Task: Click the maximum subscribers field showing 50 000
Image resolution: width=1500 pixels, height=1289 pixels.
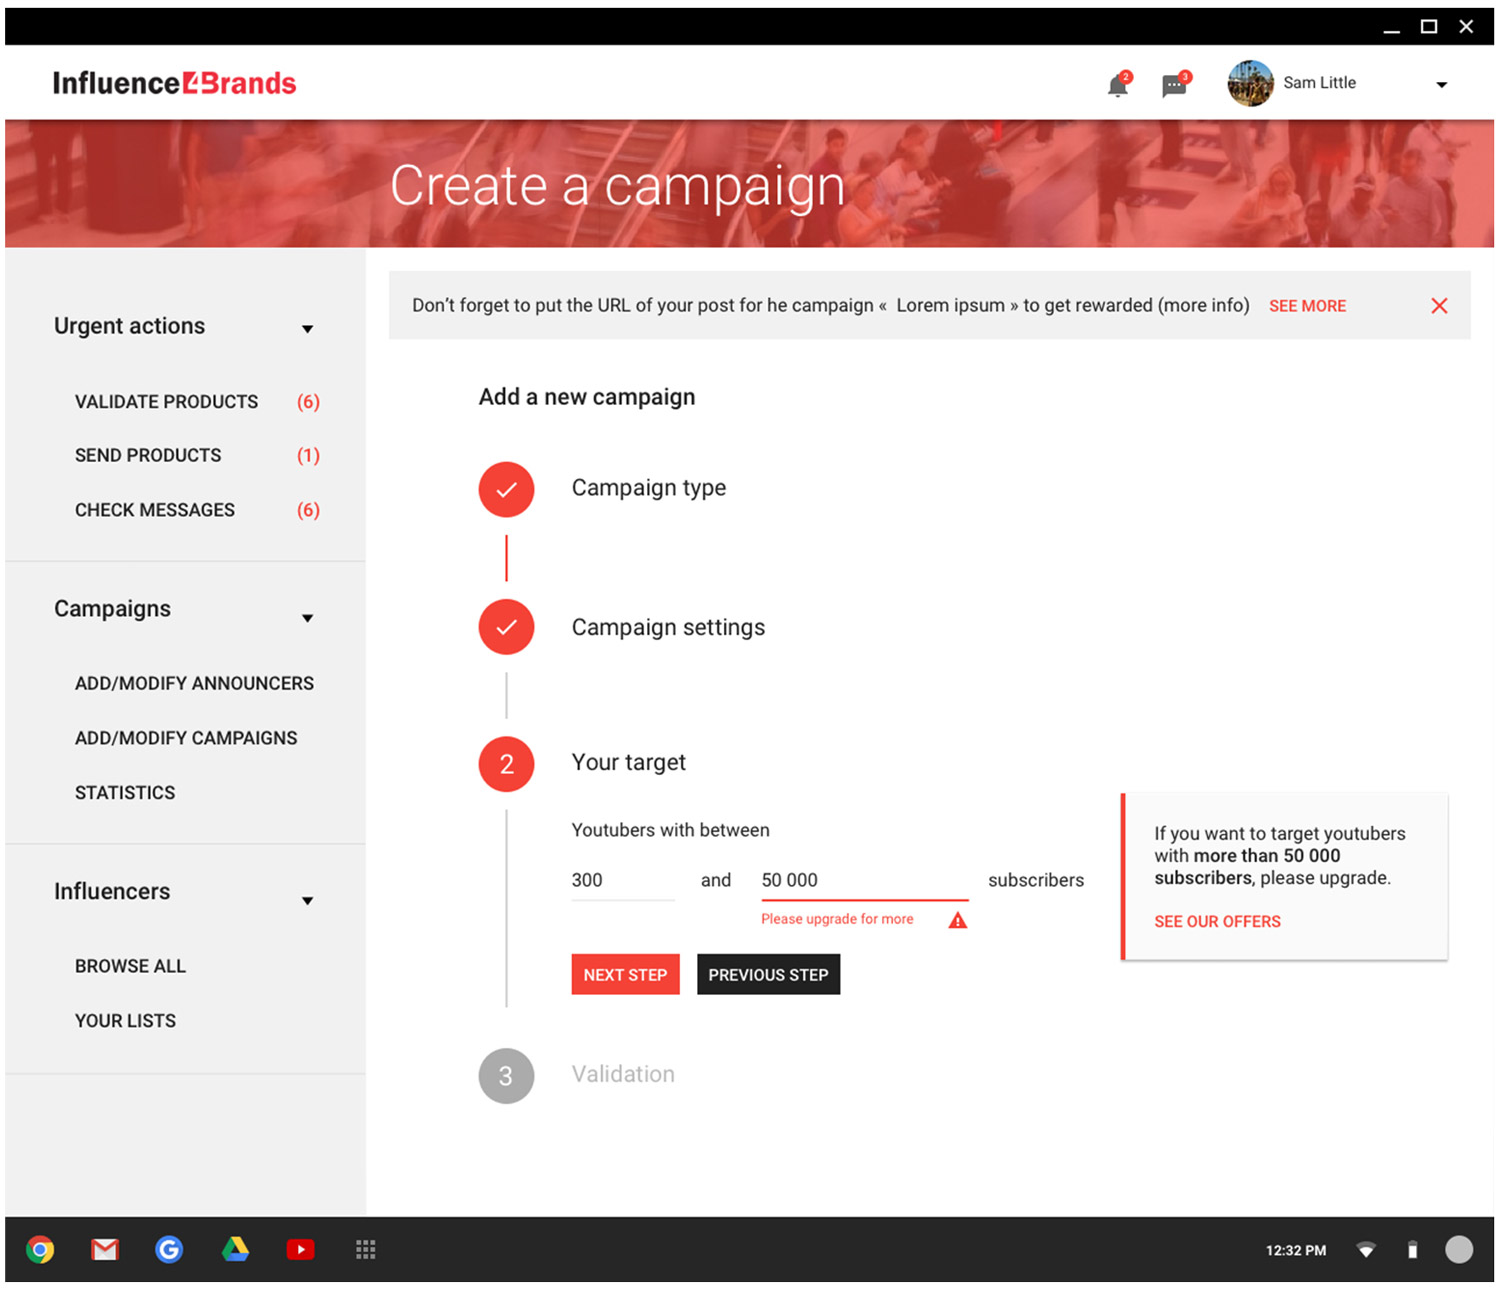Action: (x=864, y=881)
